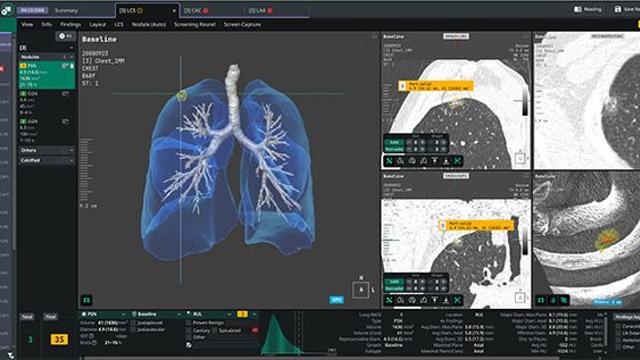Screen dimensions: 640x360
Task: Open the View menu
Action: 27,24
